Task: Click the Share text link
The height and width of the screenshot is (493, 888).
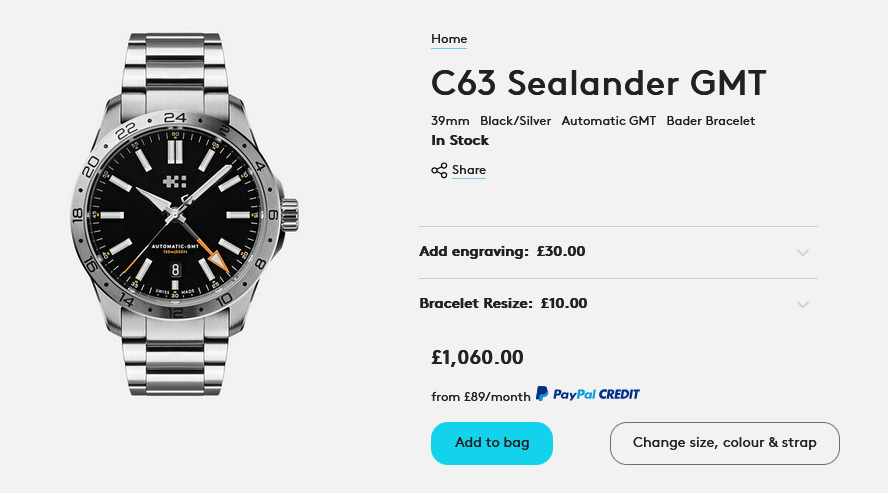Action: point(468,170)
